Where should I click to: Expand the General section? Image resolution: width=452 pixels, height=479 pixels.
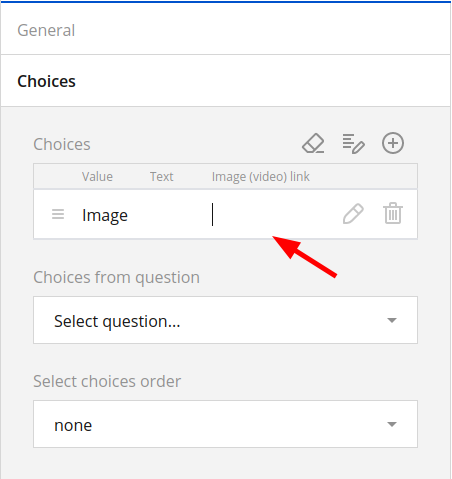226,30
